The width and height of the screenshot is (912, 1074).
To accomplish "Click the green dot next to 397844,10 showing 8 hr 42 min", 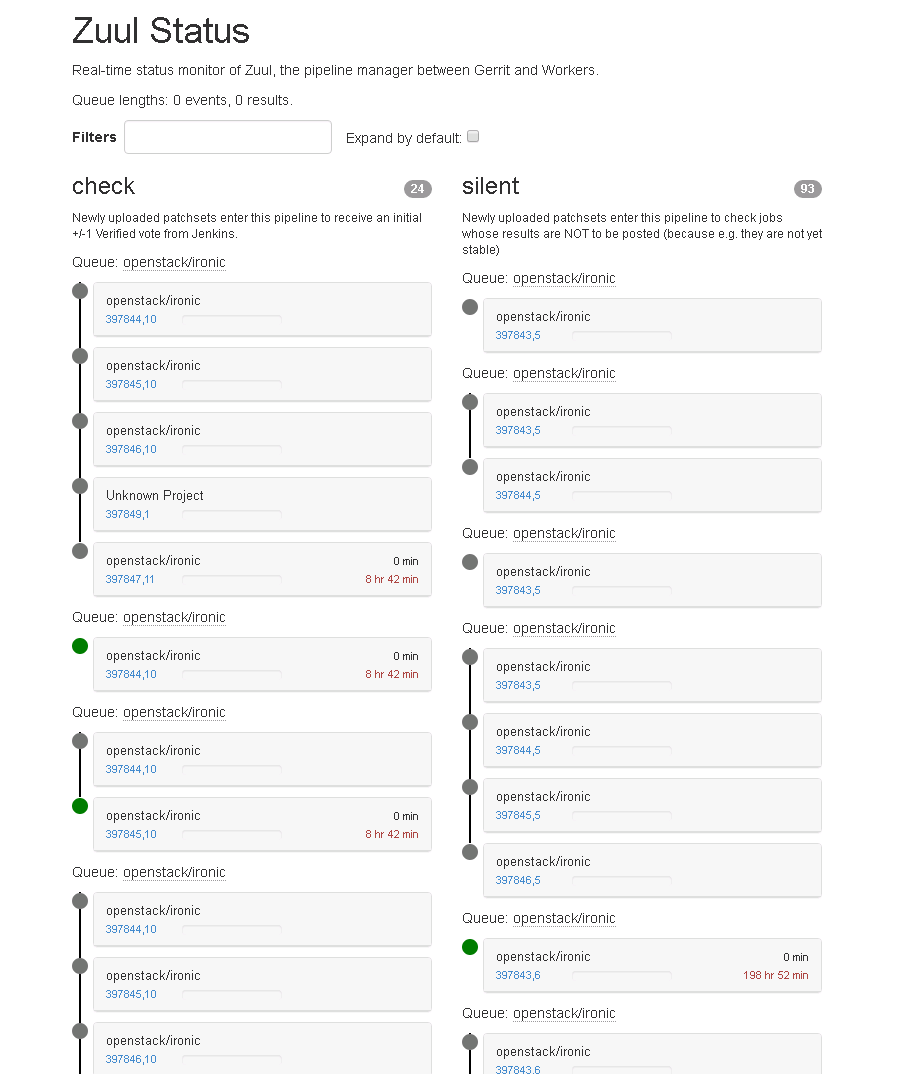I will tap(80, 646).
